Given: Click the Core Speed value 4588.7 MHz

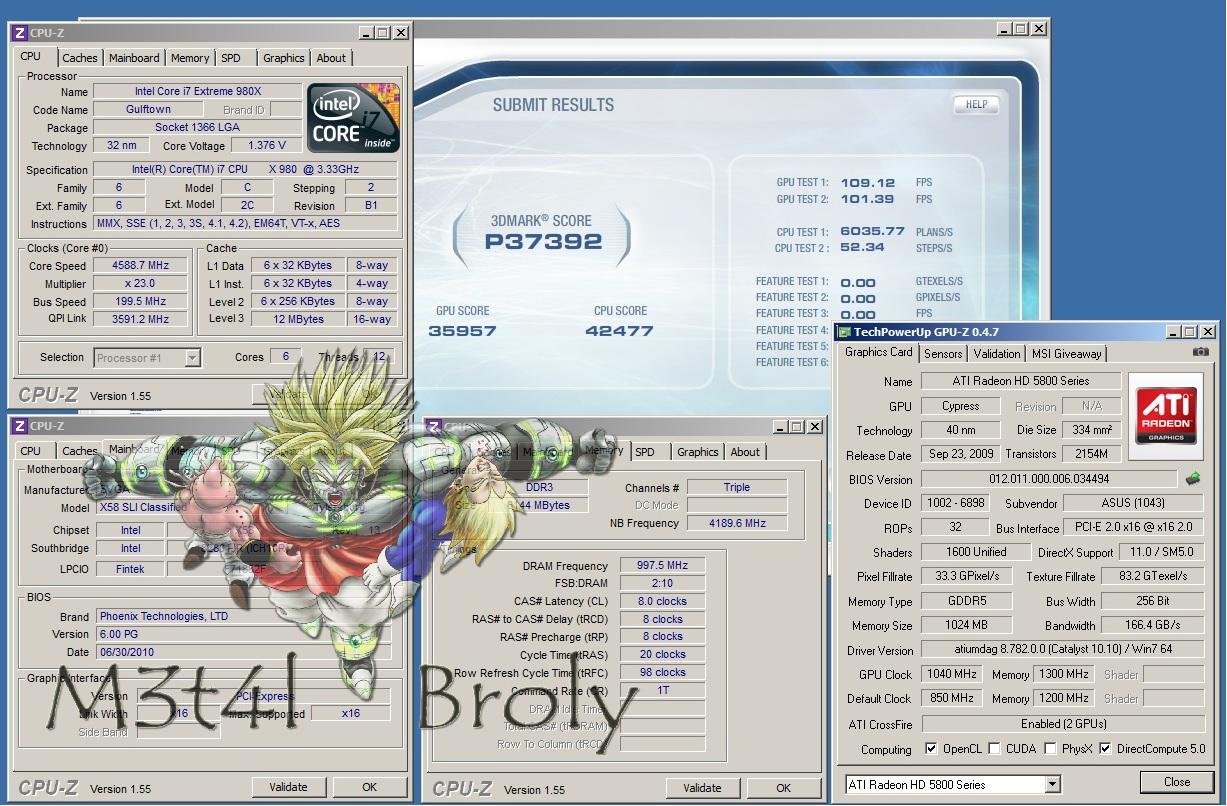Looking at the screenshot, I should (140, 266).
